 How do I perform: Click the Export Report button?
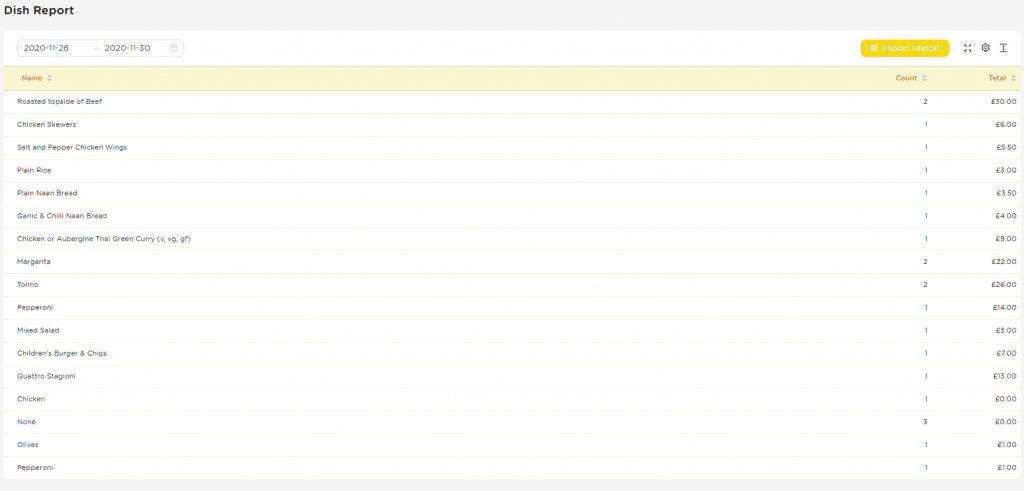pyautogui.click(x=904, y=48)
